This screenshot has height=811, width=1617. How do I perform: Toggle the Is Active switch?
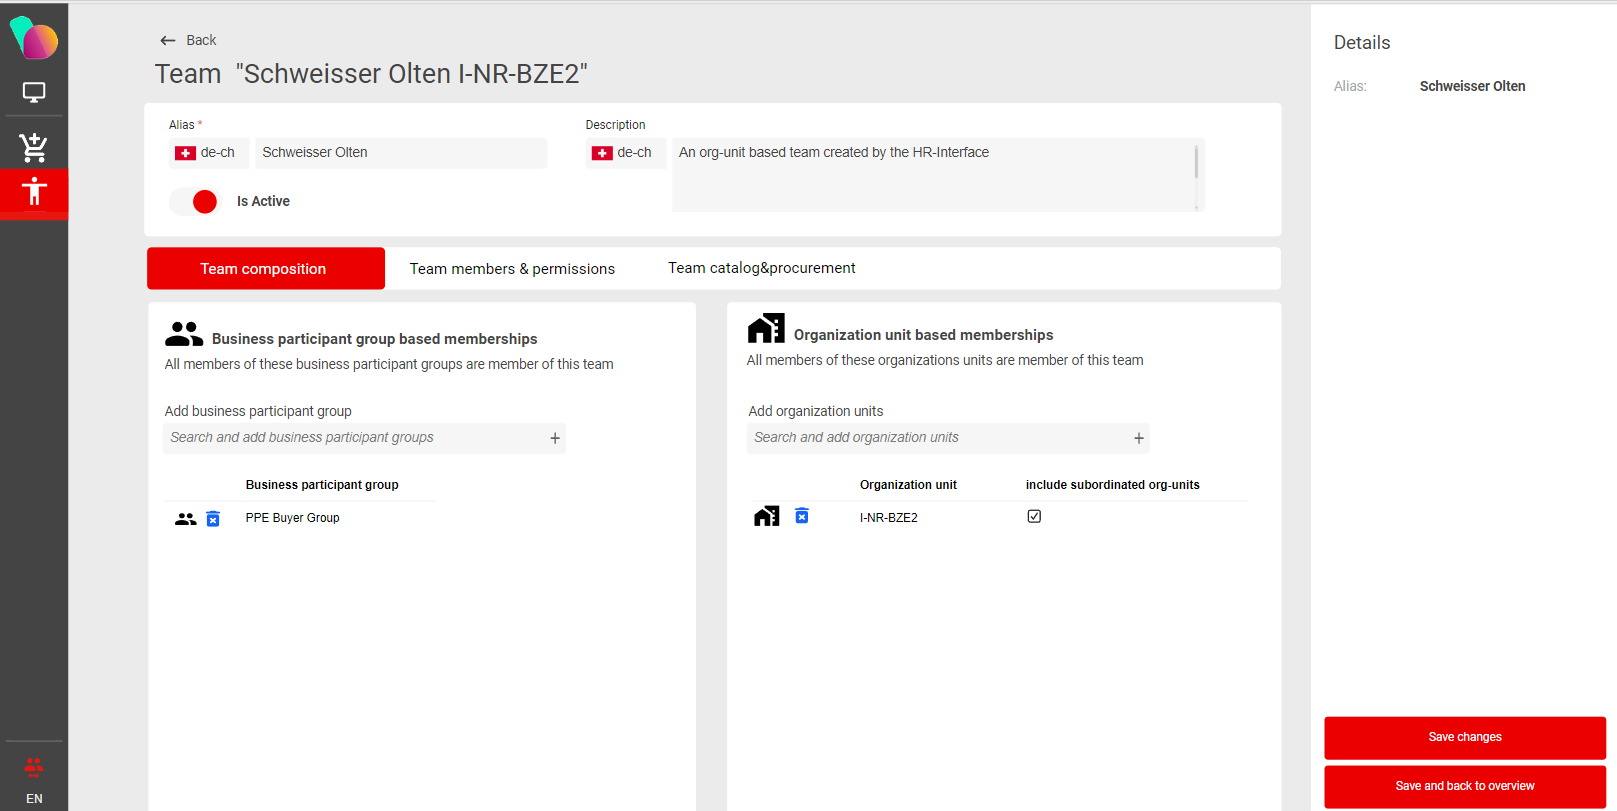point(195,202)
